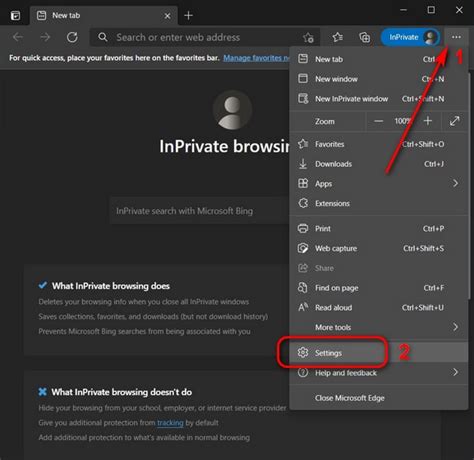474x460 pixels.
Task: Expand the More tools submenu
Action: point(379,327)
